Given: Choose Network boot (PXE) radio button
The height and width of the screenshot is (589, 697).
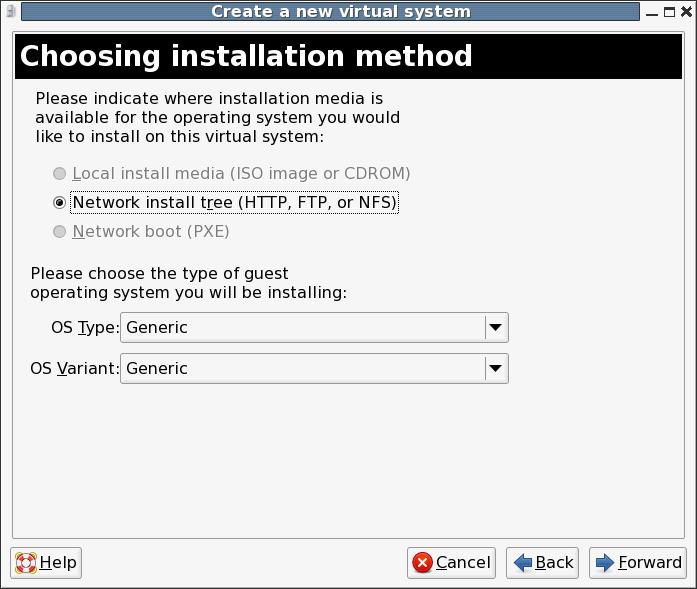Looking at the screenshot, I should pos(60,232).
